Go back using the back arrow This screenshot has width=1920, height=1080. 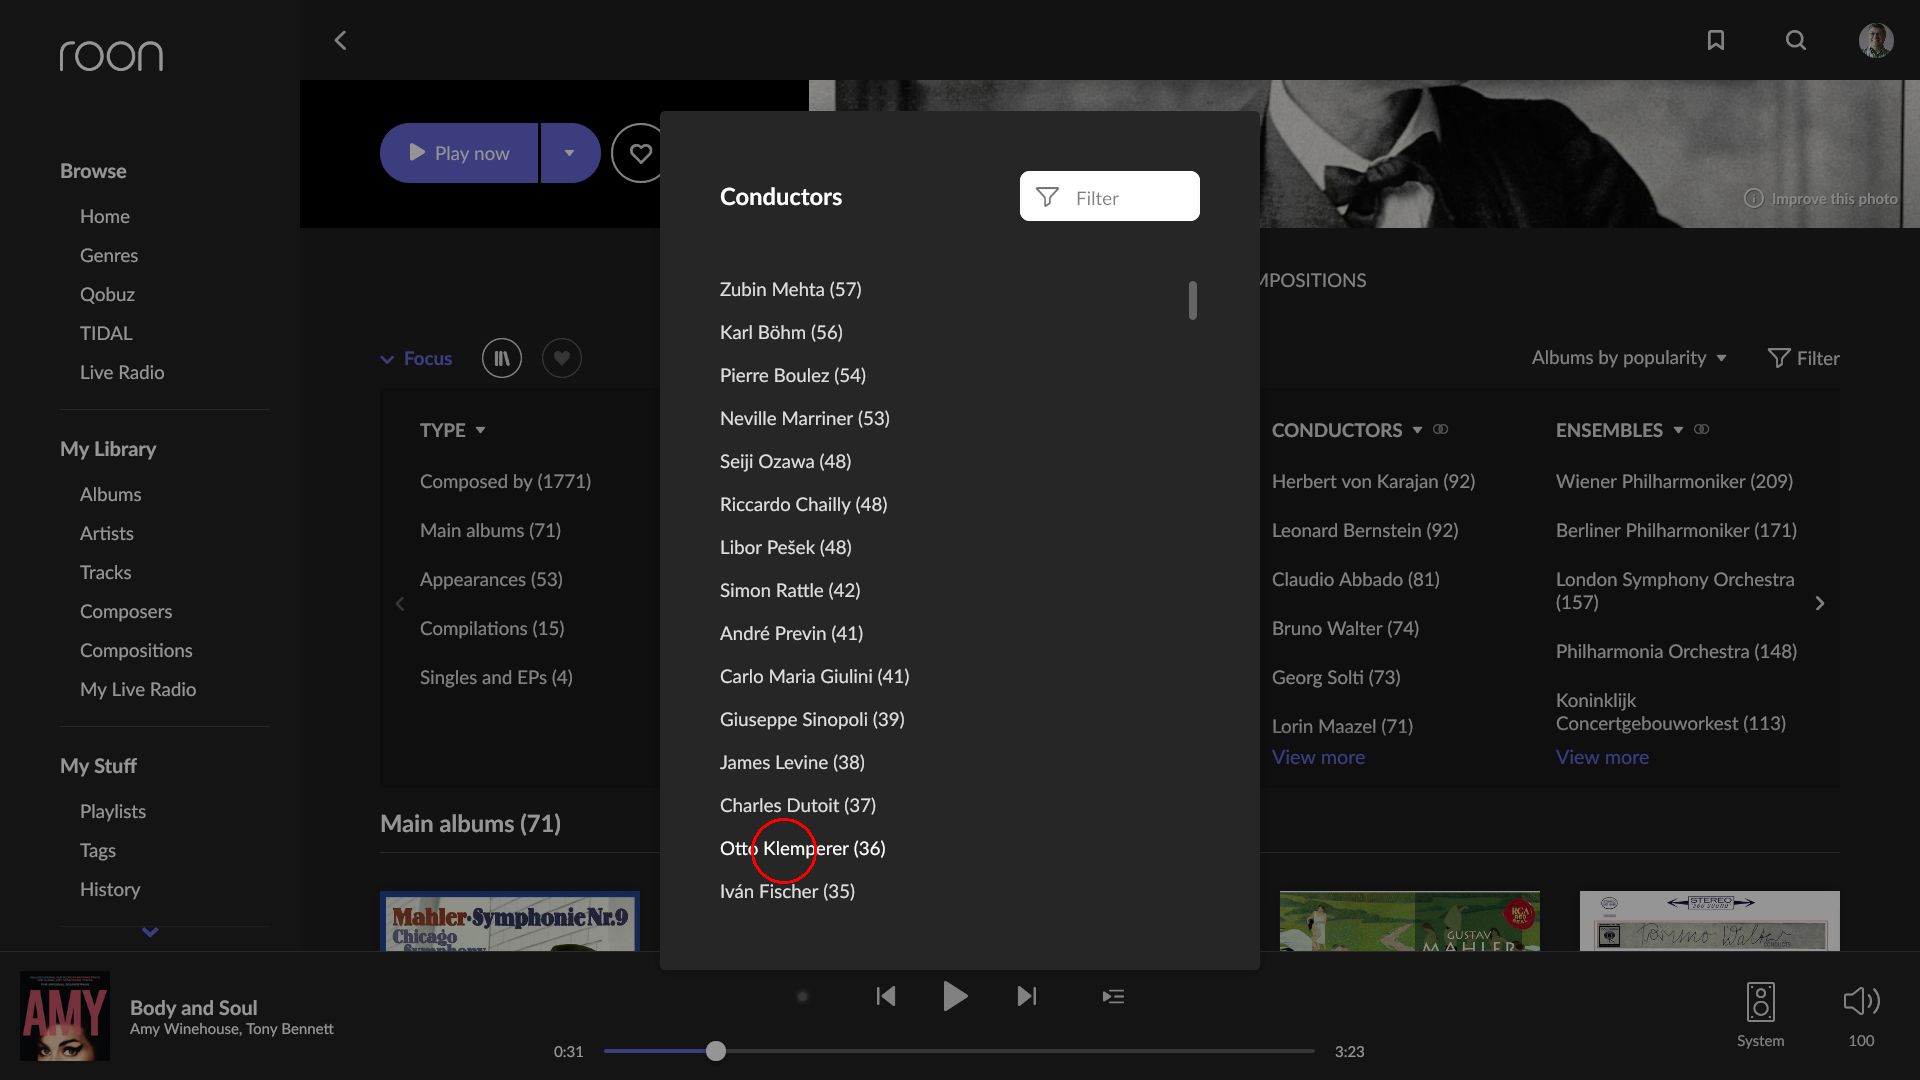tap(340, 40)
